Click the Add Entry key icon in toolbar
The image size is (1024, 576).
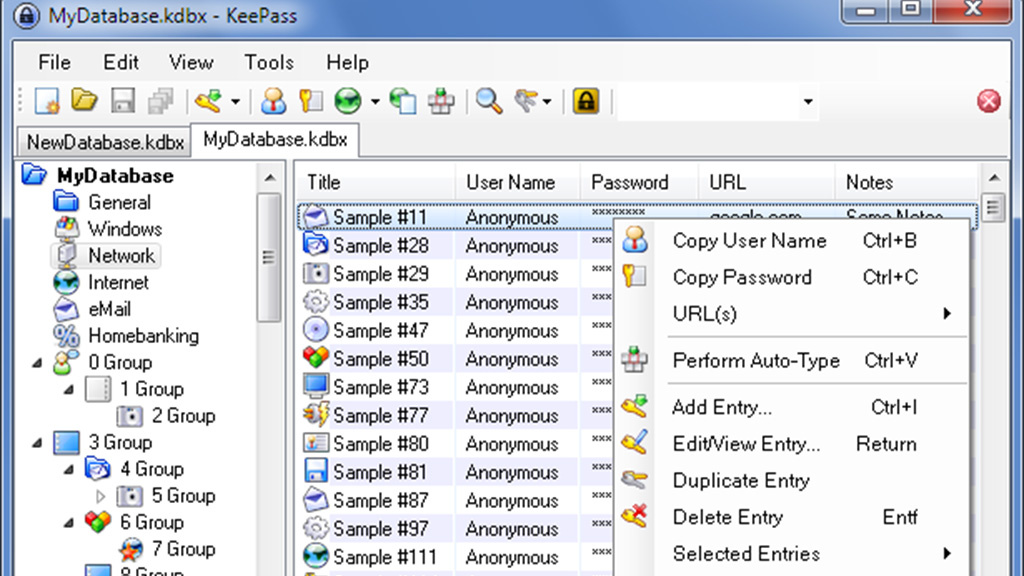click(209, 101)
